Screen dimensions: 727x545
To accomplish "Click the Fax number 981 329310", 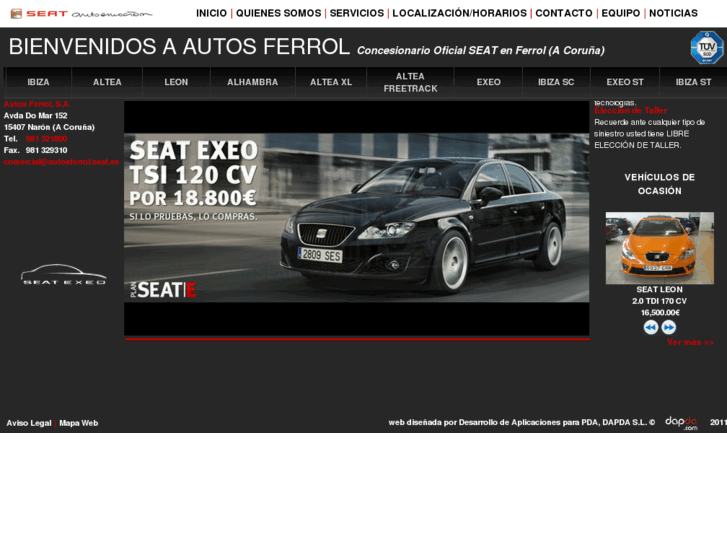I will pos(46,150).
